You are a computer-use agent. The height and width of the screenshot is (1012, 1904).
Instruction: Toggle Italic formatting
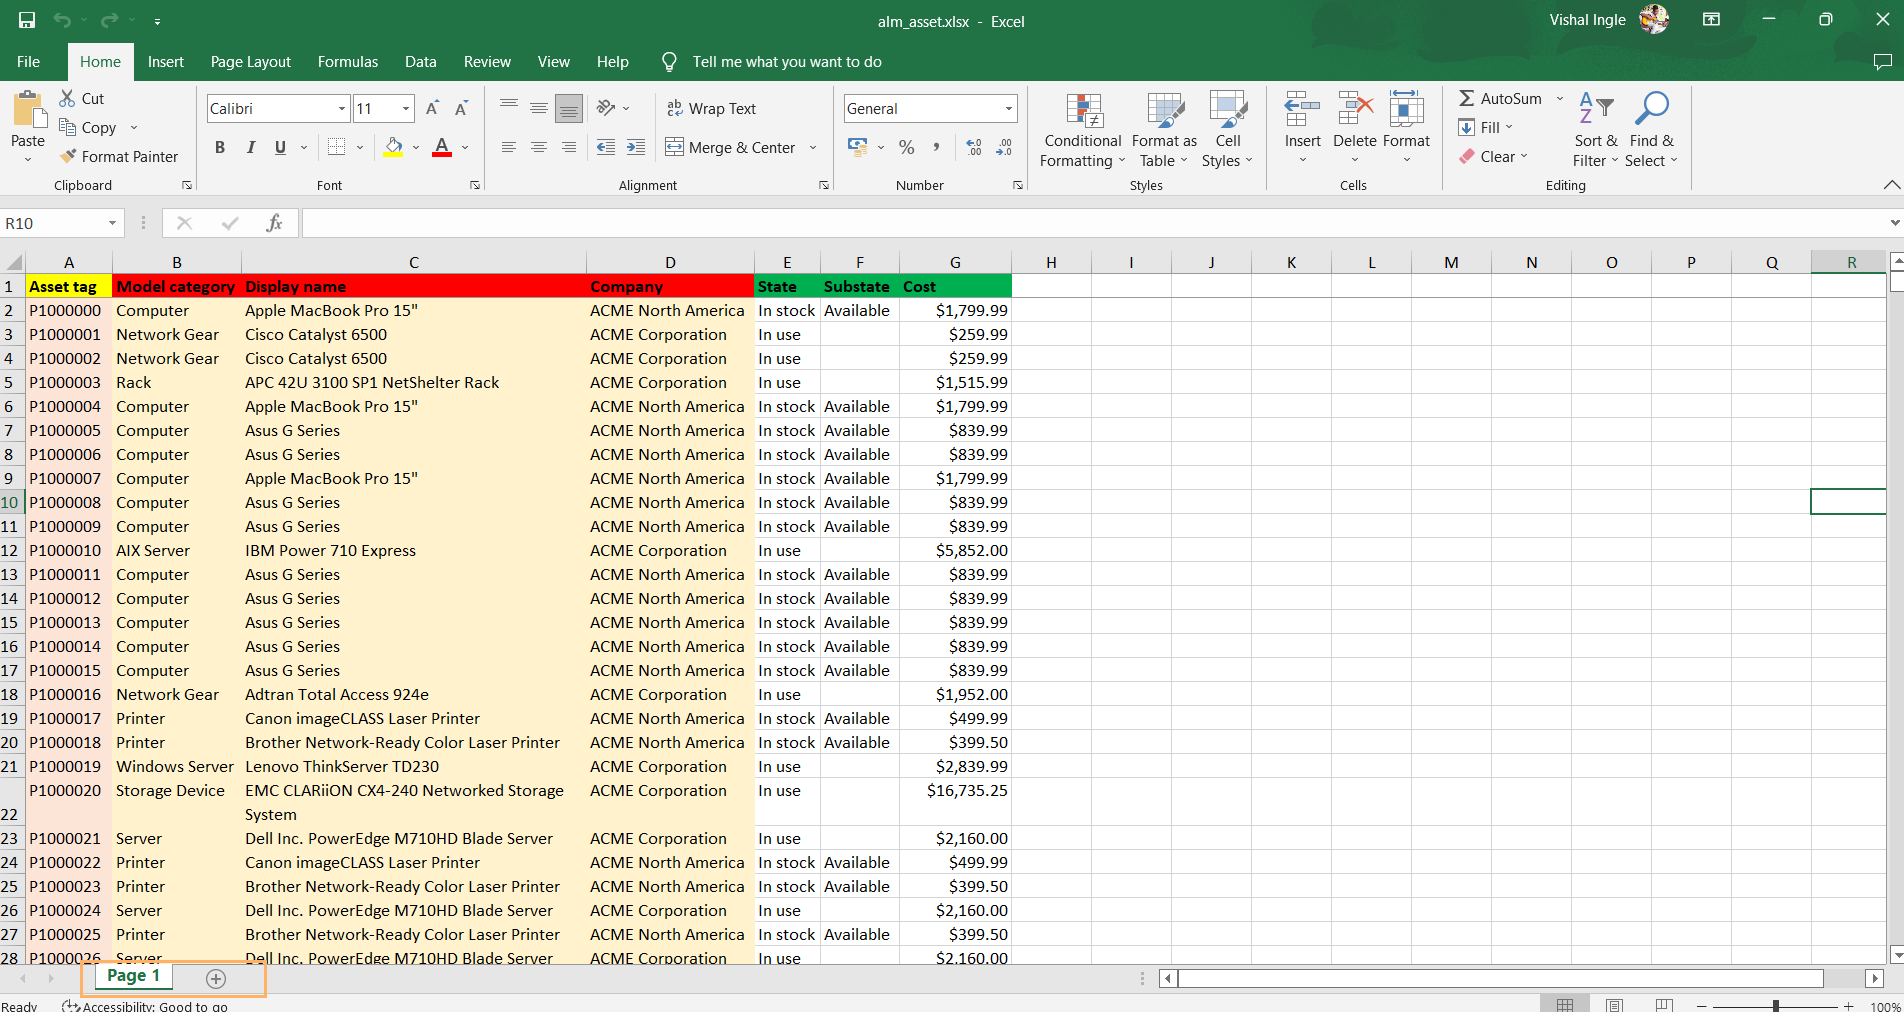(250, 147)
